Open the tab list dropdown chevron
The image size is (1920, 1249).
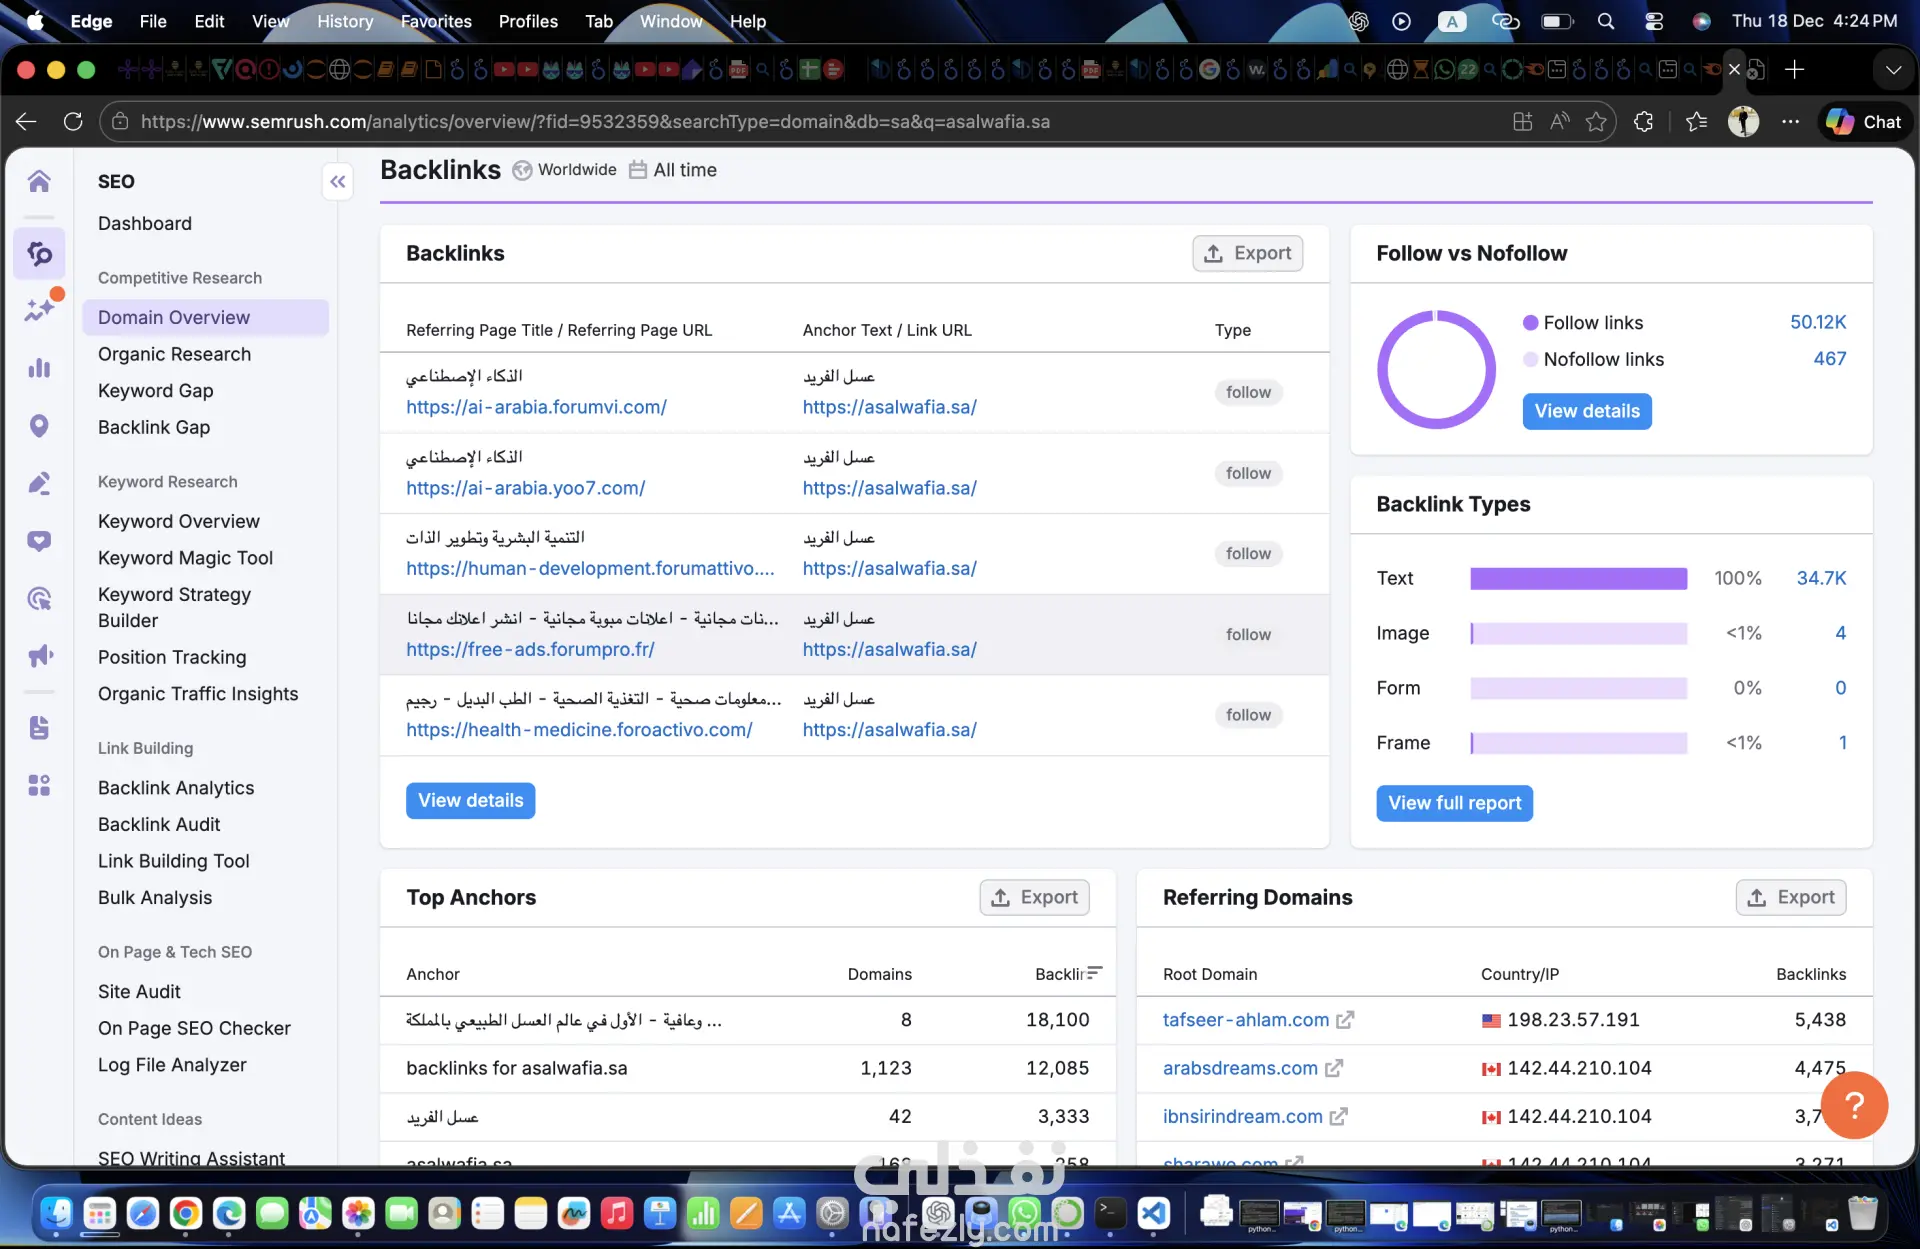click(1892, 70)
